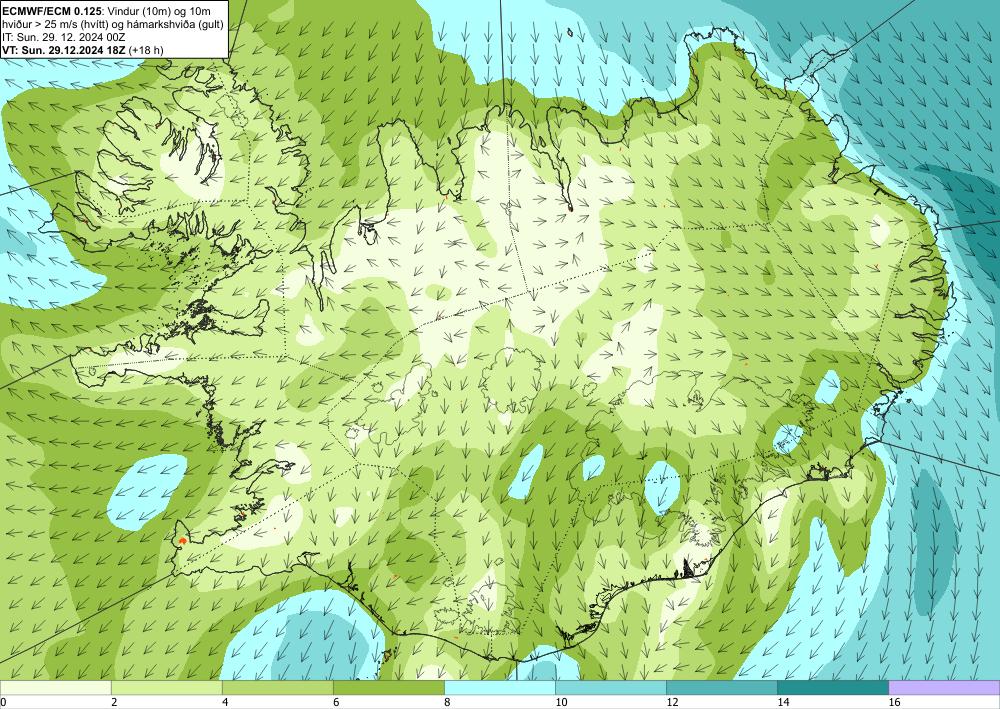Click the '(+18 h)' forecast offset text

click(145, 50)
